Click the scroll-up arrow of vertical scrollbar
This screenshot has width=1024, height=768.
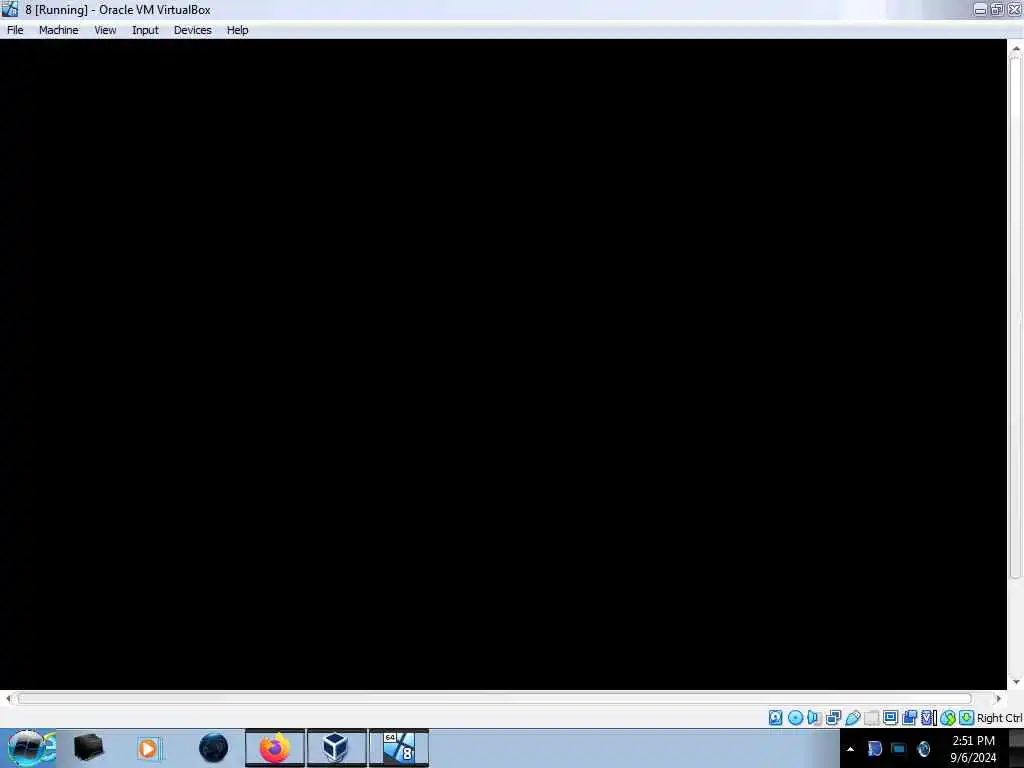click(x=1016, y=48)
